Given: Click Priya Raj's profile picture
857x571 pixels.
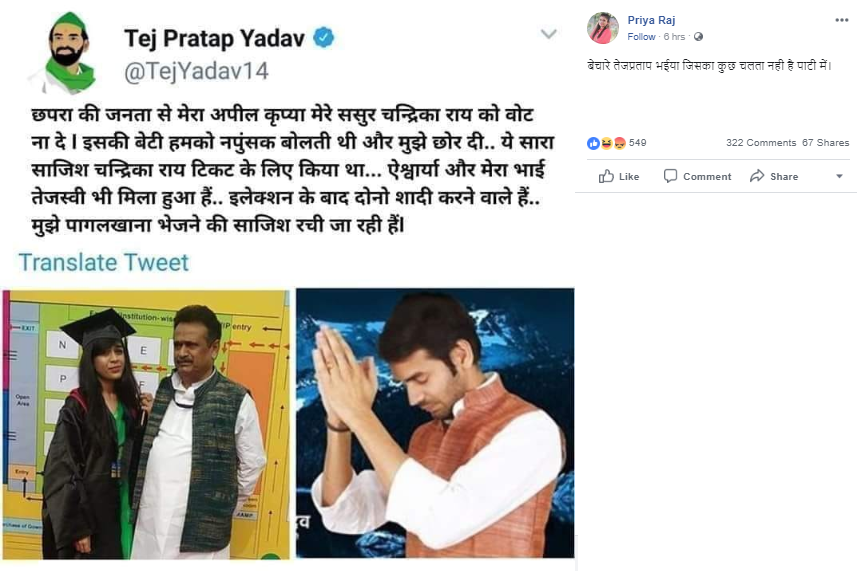Looking at the screenshot, I should pos(603,28).
